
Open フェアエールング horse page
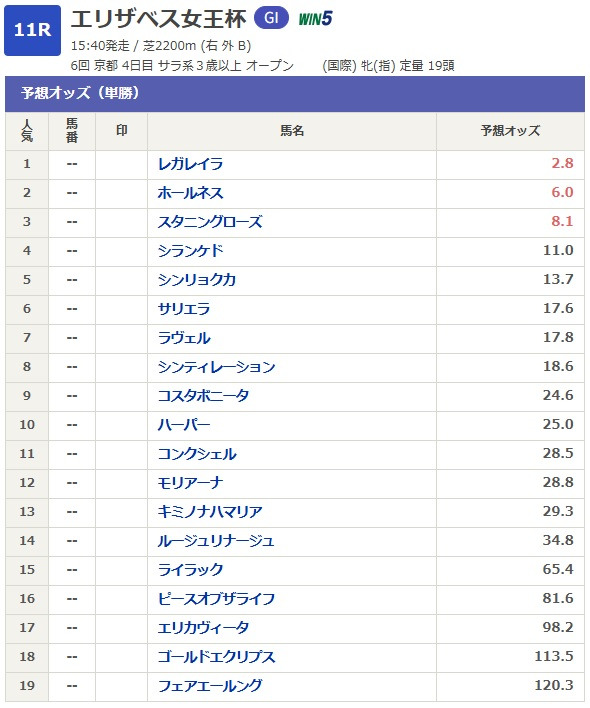(x=210, y=685)
